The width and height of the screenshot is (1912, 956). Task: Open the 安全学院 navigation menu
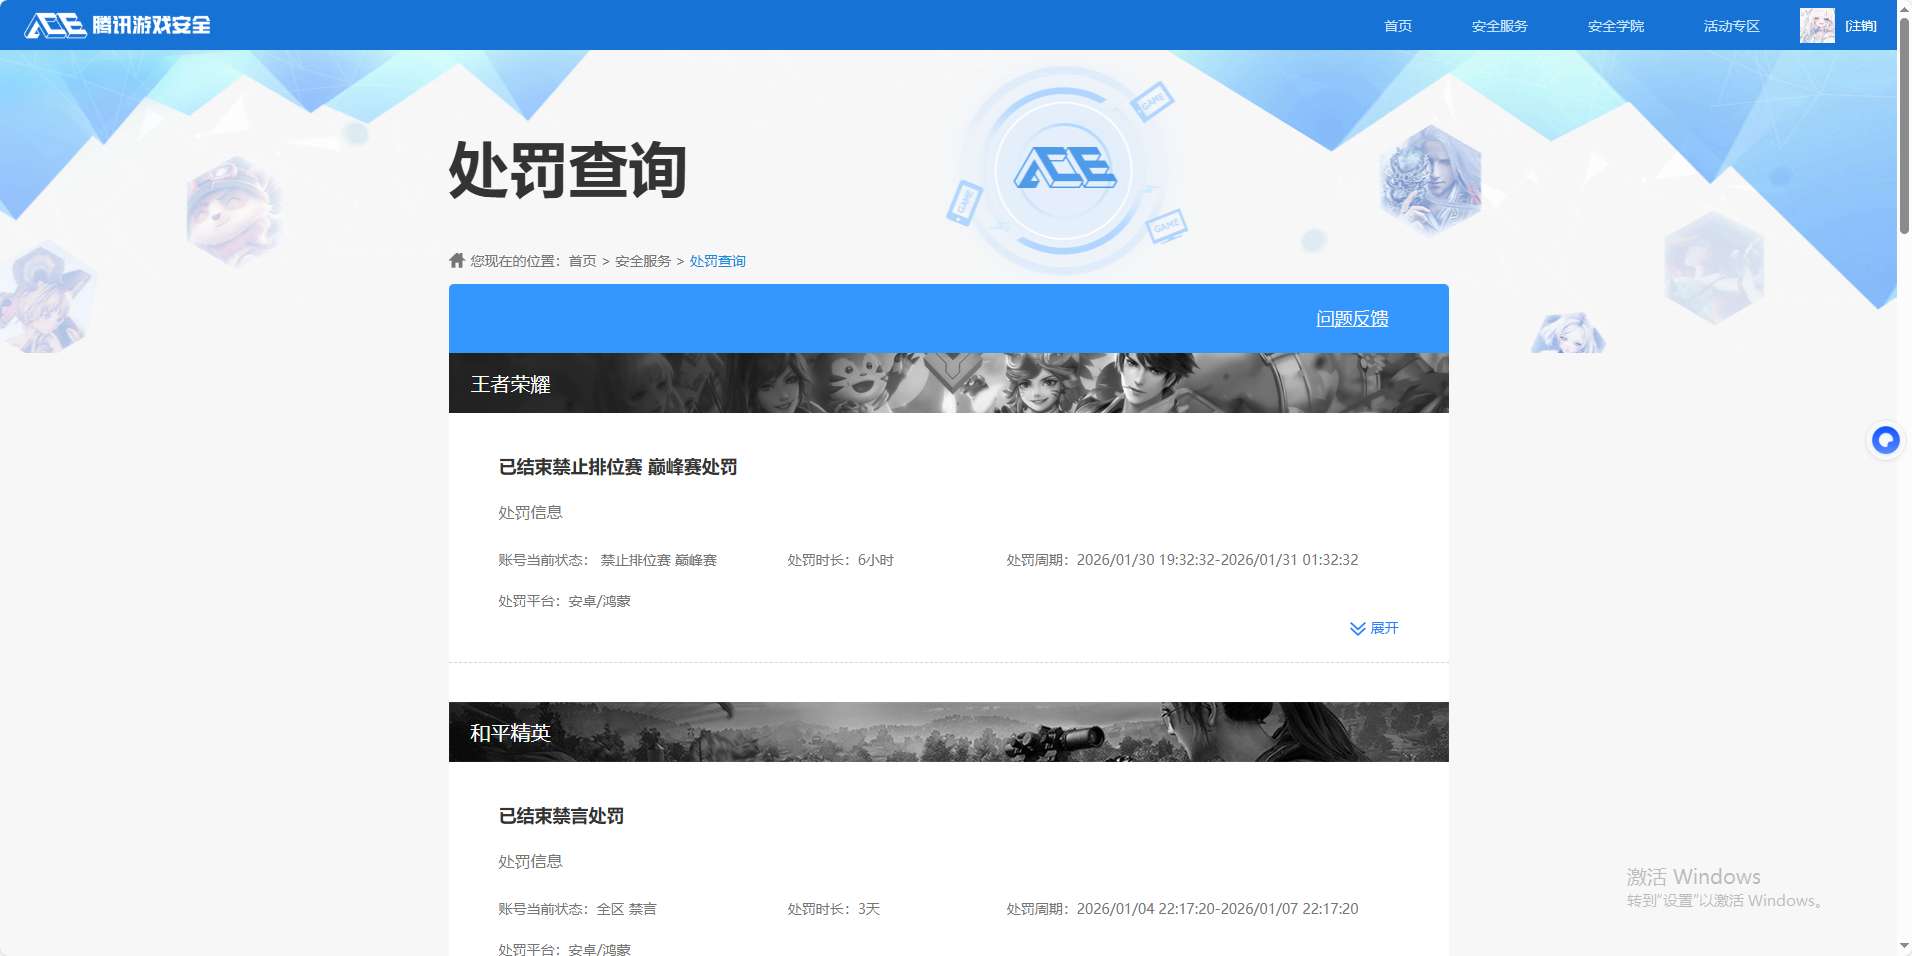coord(1616,25)
